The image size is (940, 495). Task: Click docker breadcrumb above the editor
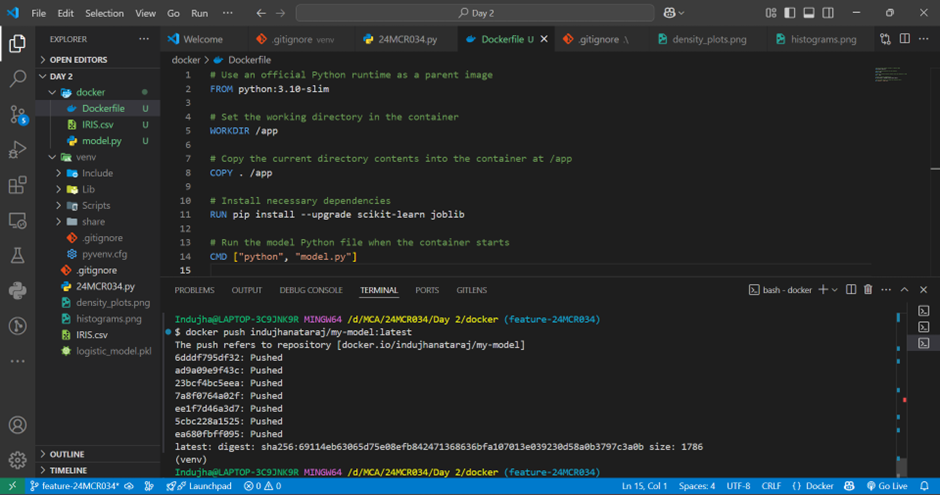[186, 60]
